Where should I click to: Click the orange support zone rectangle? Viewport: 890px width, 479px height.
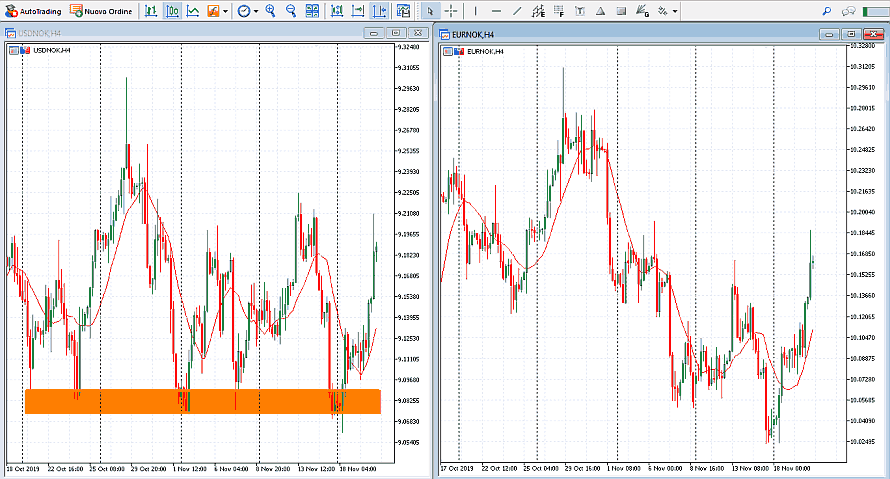(x=202, y=401)
